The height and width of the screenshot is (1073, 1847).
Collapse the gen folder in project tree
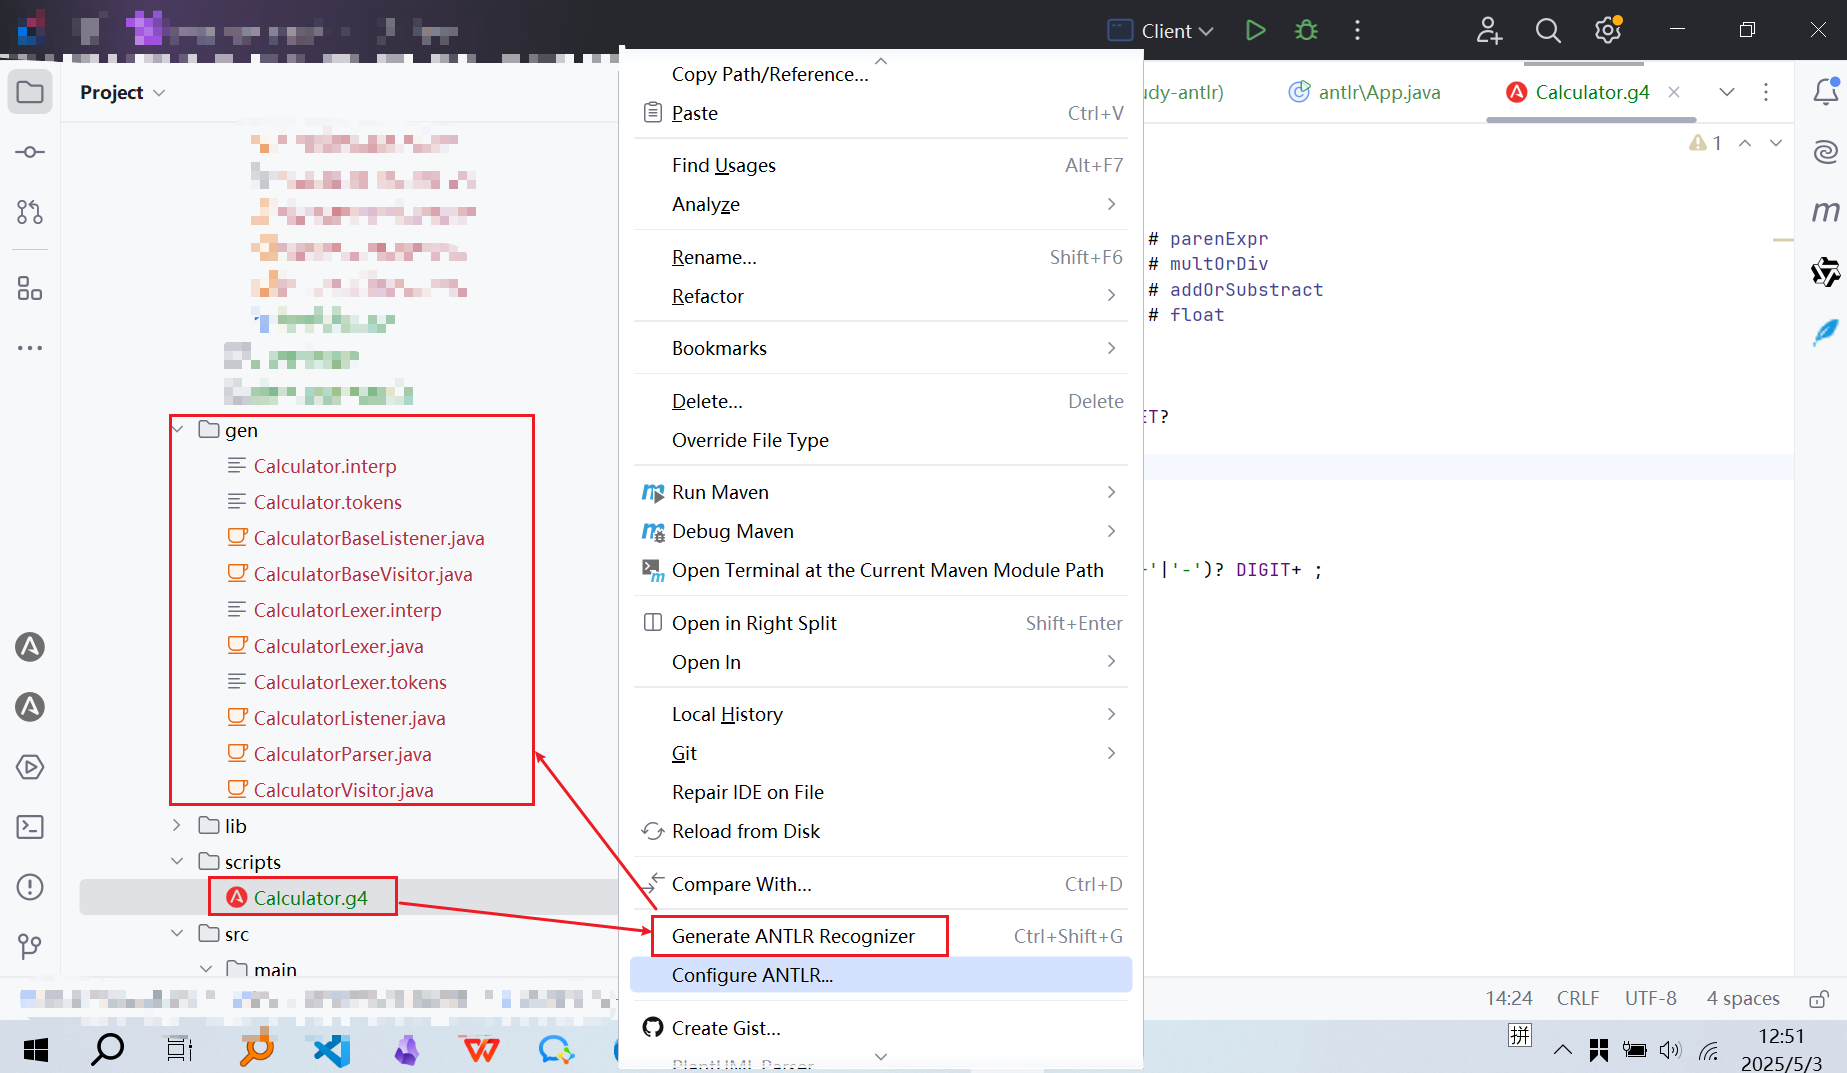click(x=178, y=430)
